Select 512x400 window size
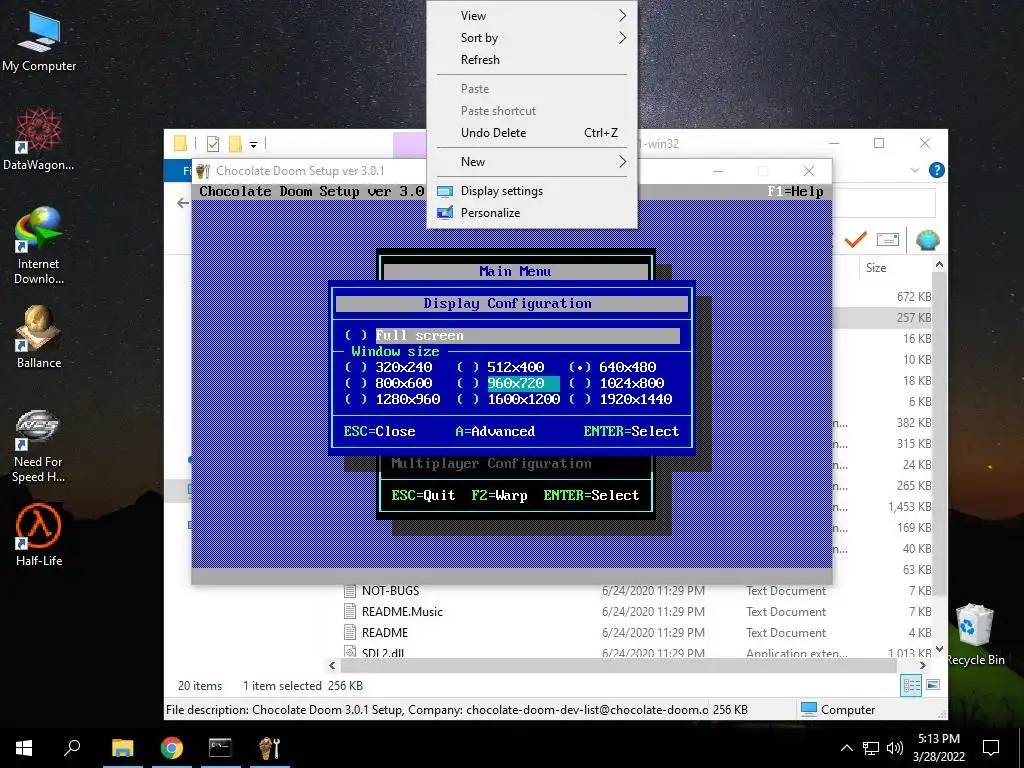Image resolution: width=1024 pixels, height=768 pixels. coord(500,367)
